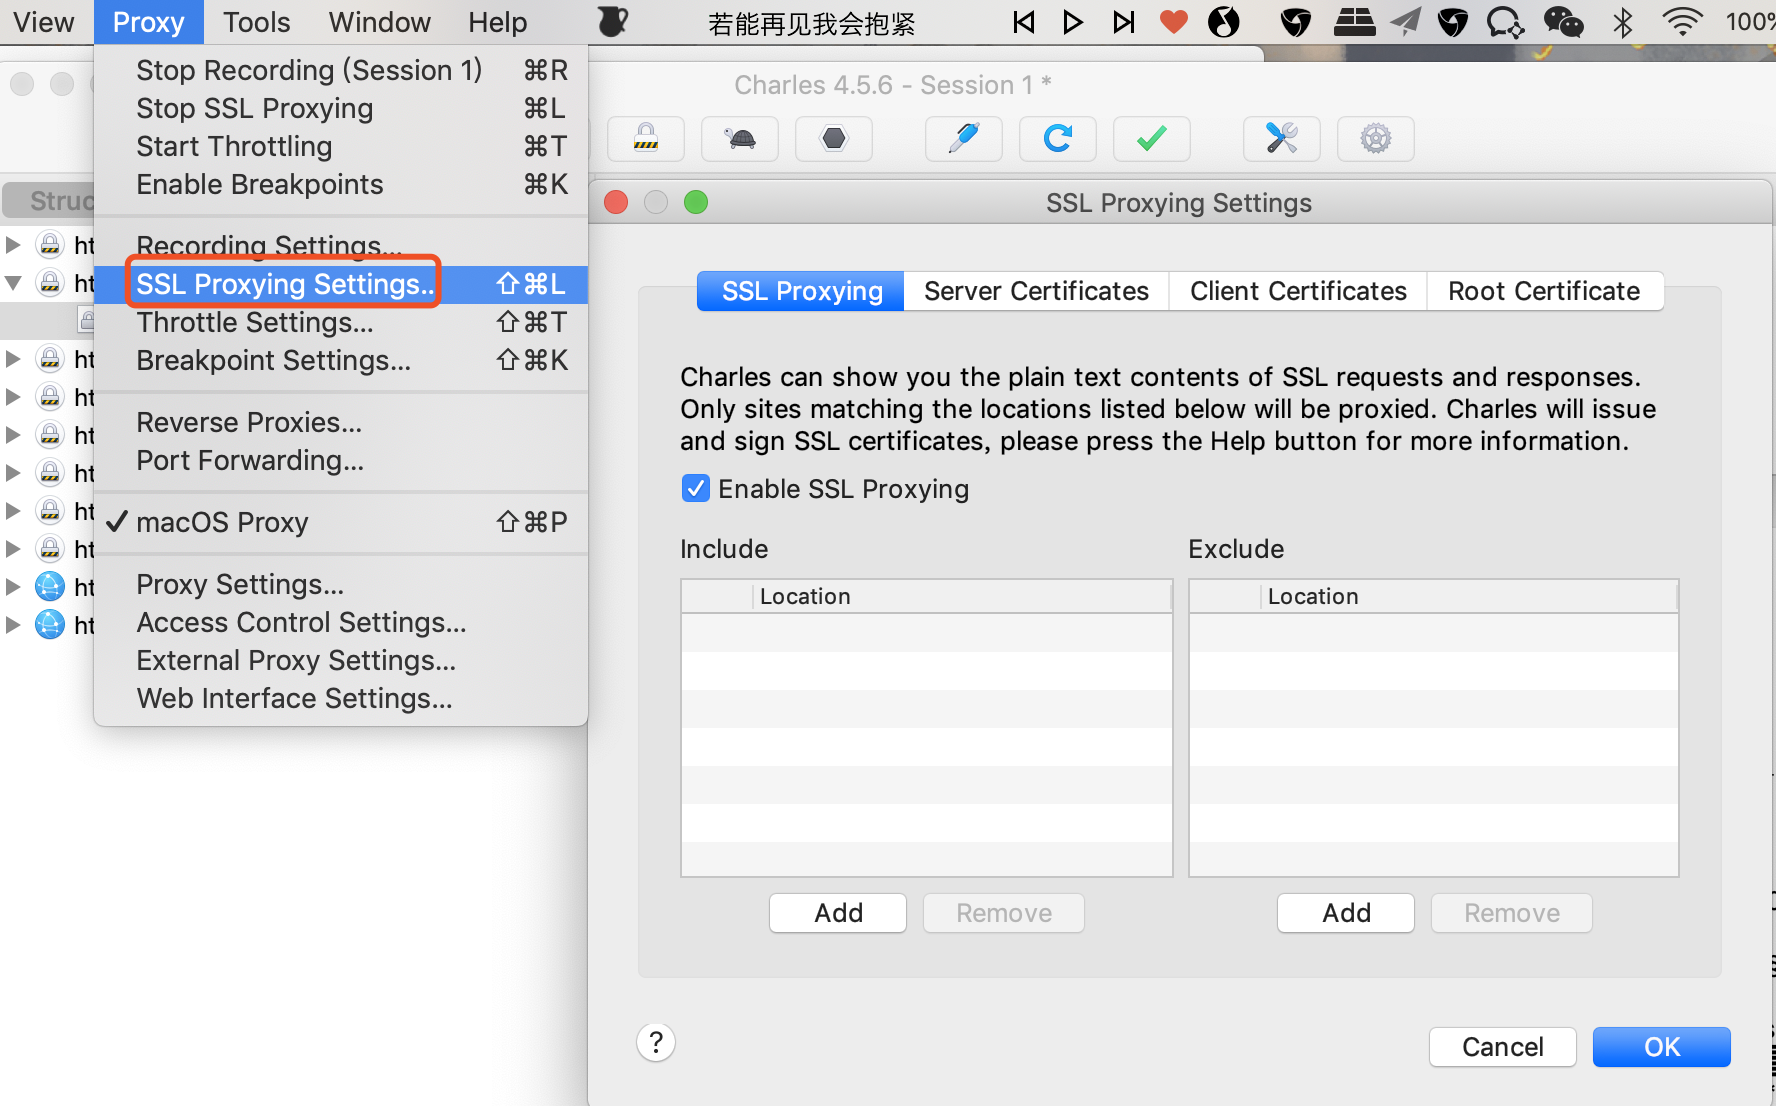Open Throttle Settings from menu

click(x=340, y=322)
